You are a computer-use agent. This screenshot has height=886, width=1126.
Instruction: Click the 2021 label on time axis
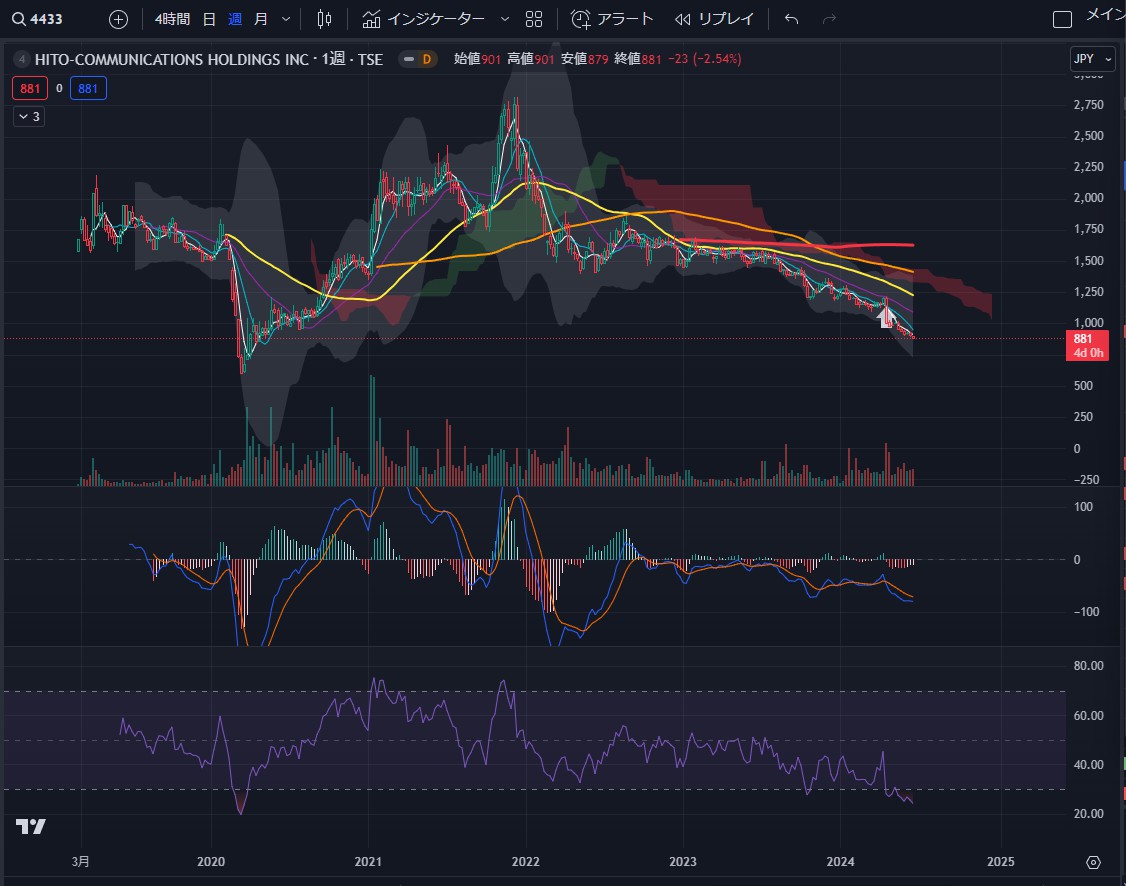point(368,862)
